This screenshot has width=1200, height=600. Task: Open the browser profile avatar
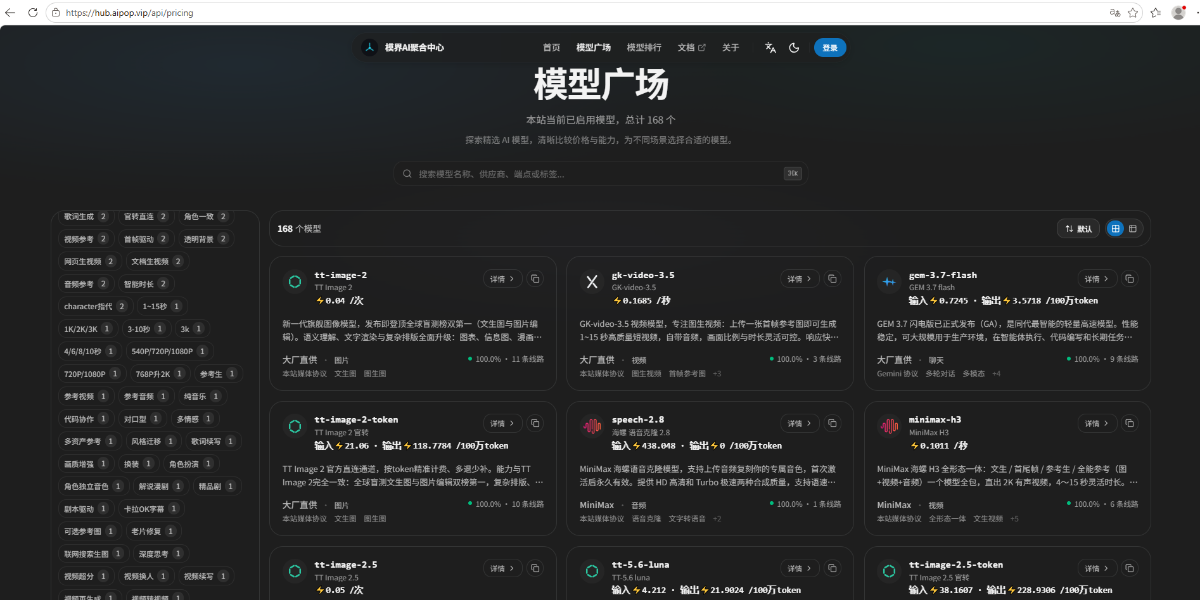[1178, 13]
